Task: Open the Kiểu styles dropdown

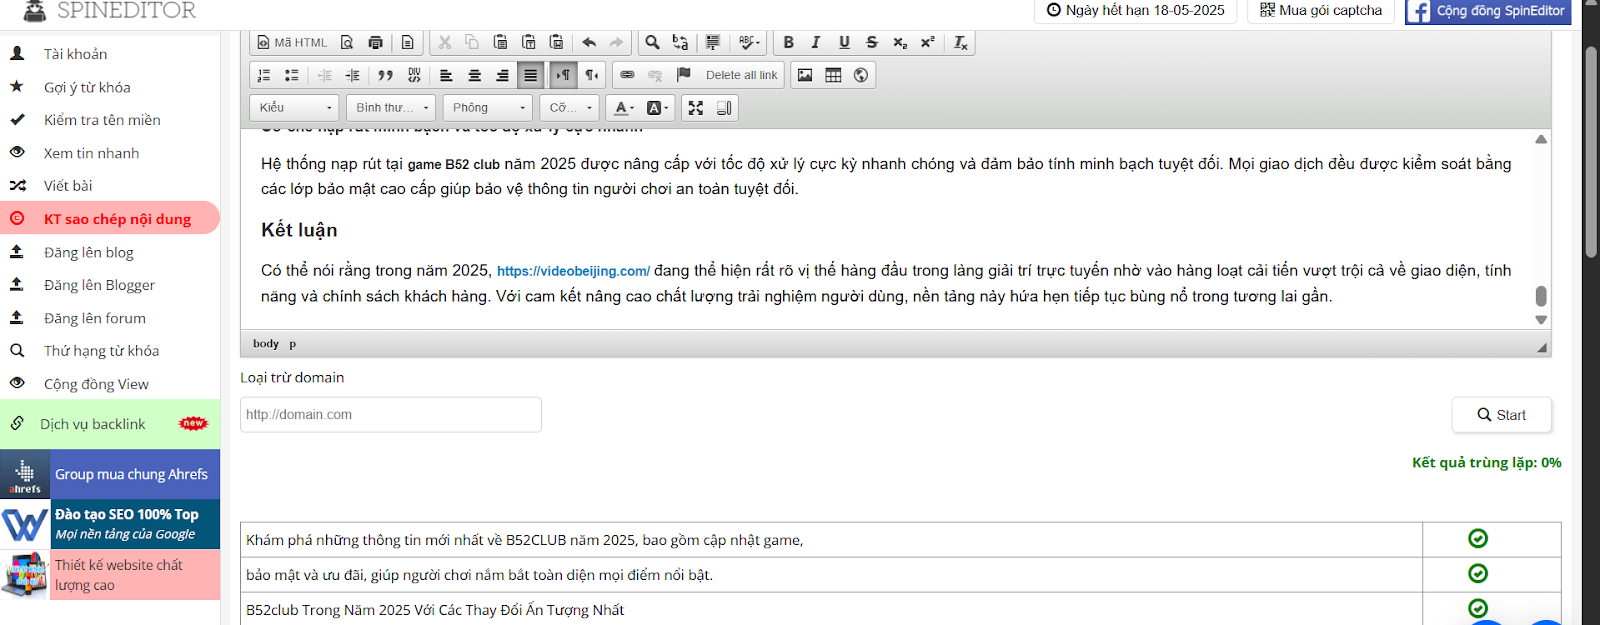Action: 295,108
